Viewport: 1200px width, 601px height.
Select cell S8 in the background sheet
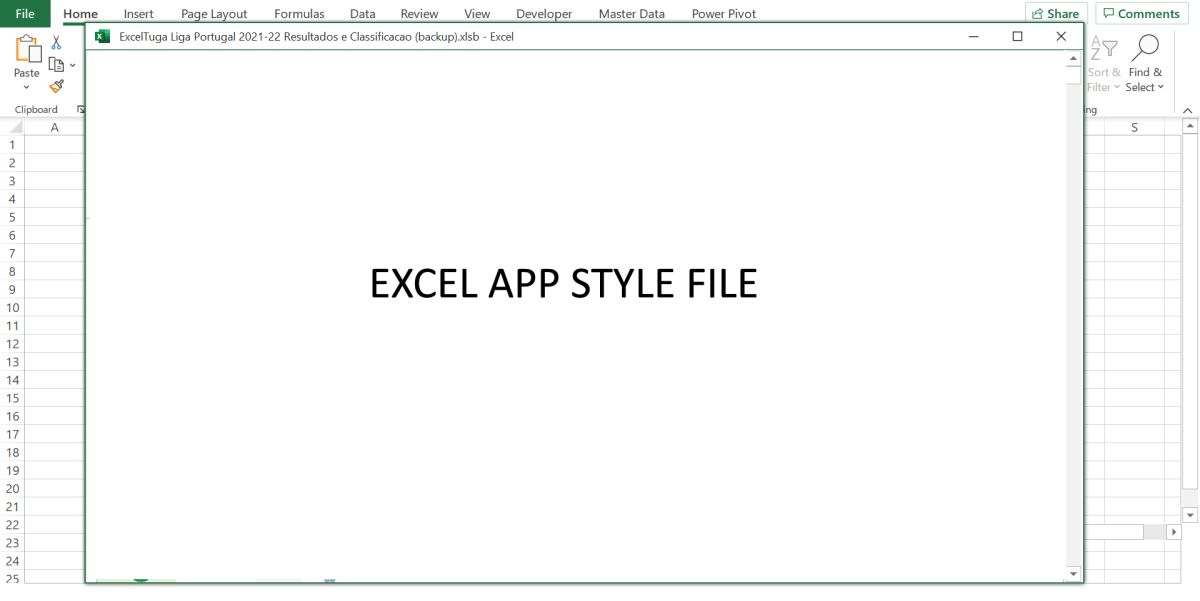1134,271
